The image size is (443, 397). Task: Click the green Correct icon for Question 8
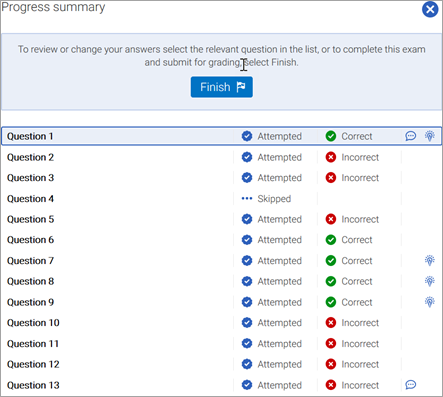[x=331, y=281]
